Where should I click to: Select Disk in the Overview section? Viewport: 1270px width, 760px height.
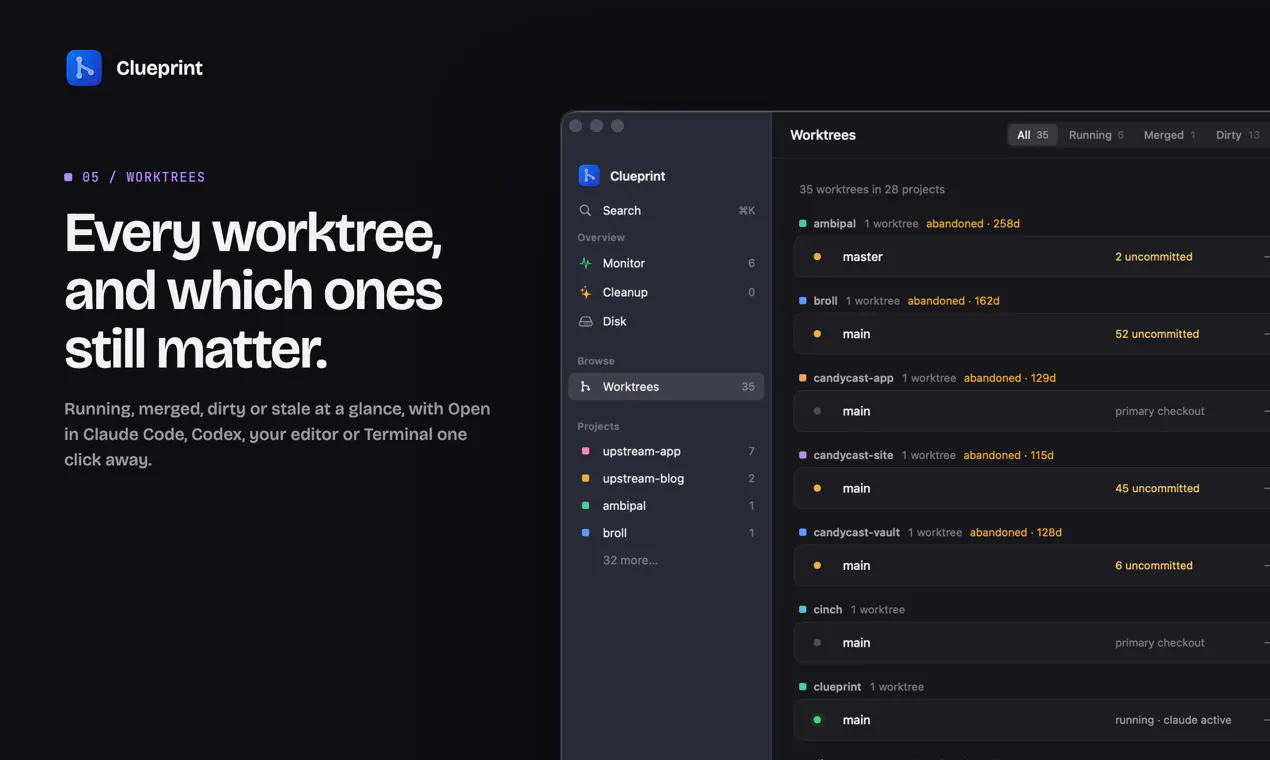tap(666, 321)
